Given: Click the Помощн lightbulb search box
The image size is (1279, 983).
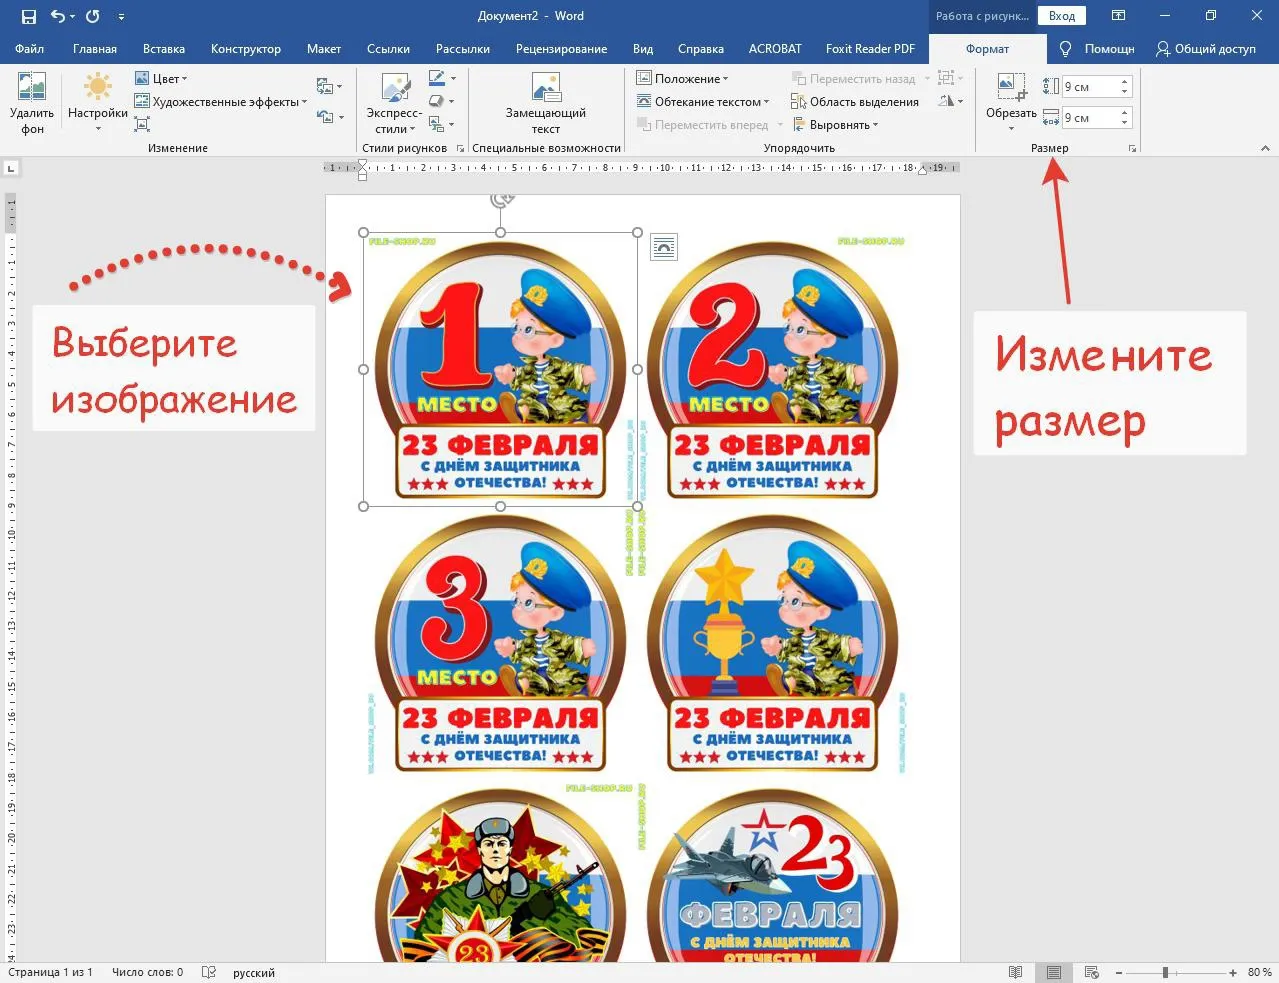Looking at the screenshot, I should tap(1098, 49).
